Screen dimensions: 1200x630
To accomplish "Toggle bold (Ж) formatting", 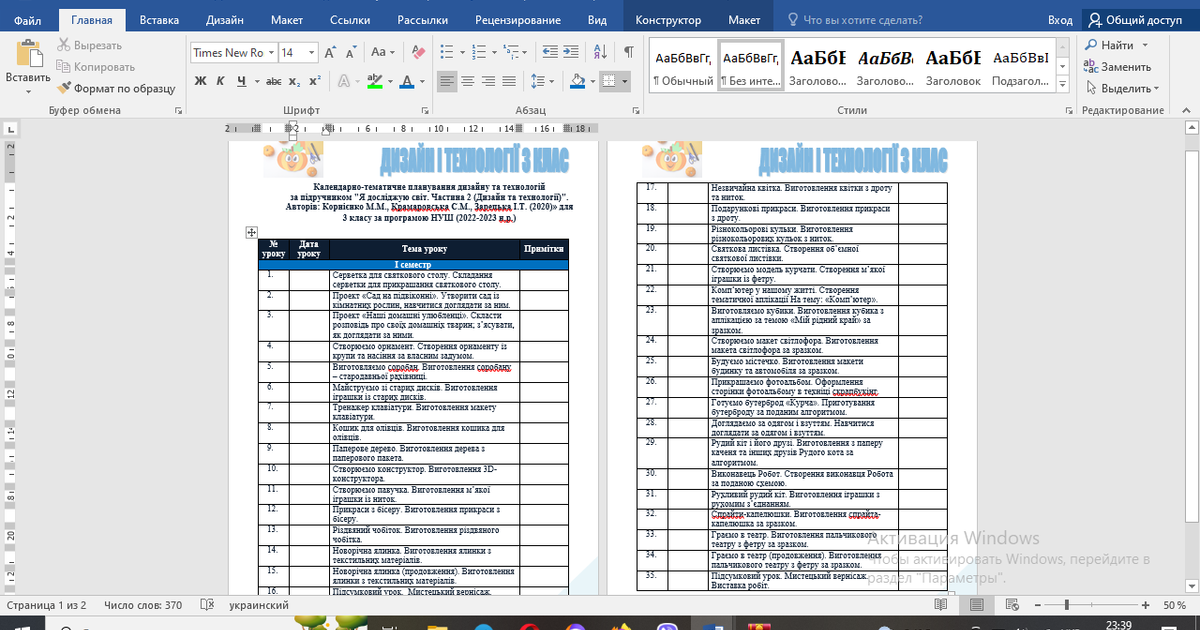I will 200,81.
